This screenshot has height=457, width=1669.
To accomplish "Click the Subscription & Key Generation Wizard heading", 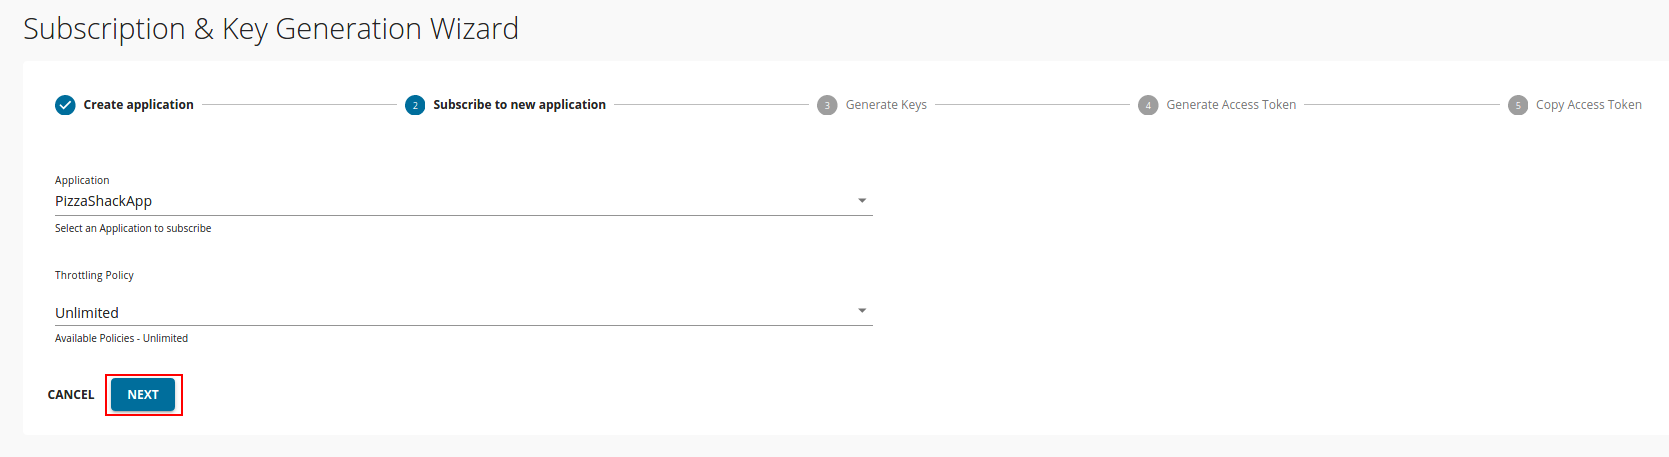I will coord(271,29).
